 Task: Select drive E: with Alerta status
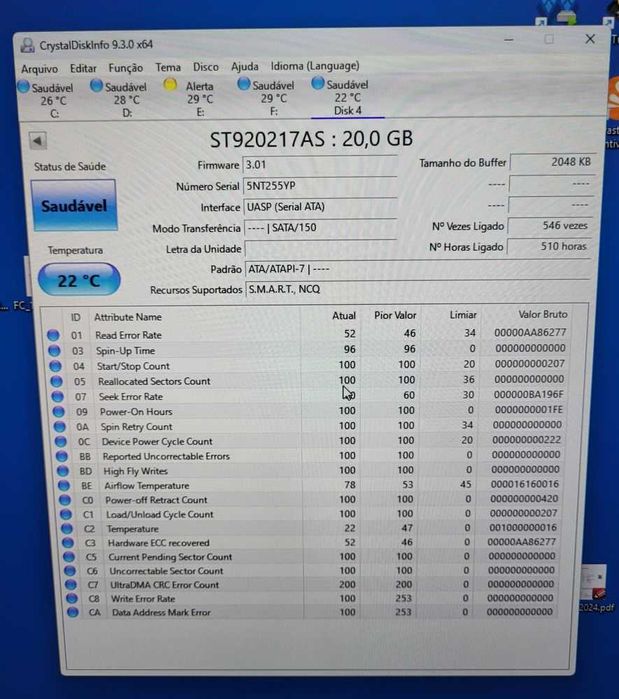pos(192,99)
